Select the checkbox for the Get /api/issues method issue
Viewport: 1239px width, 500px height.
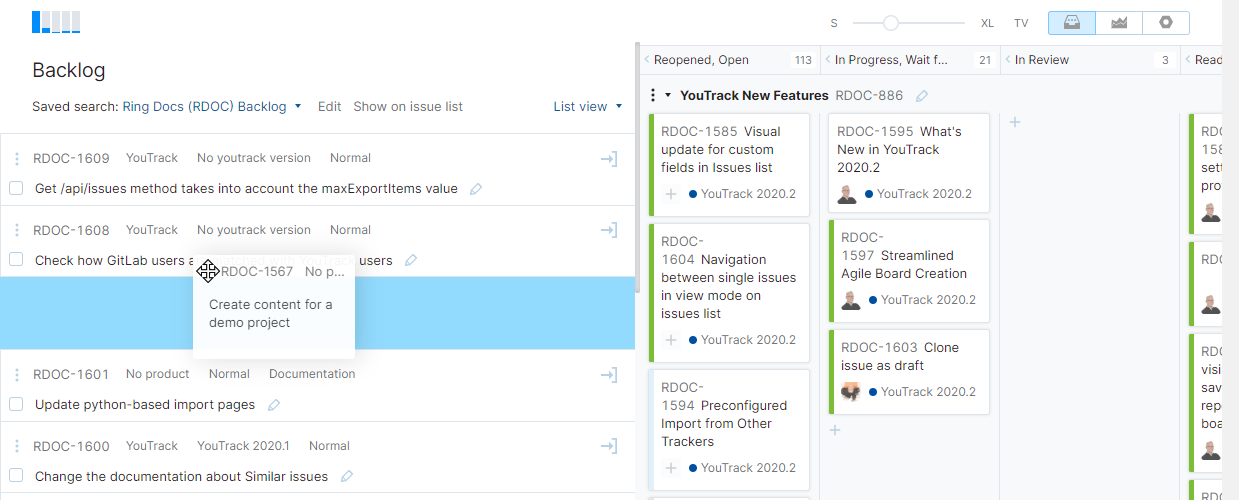point(16,188)
